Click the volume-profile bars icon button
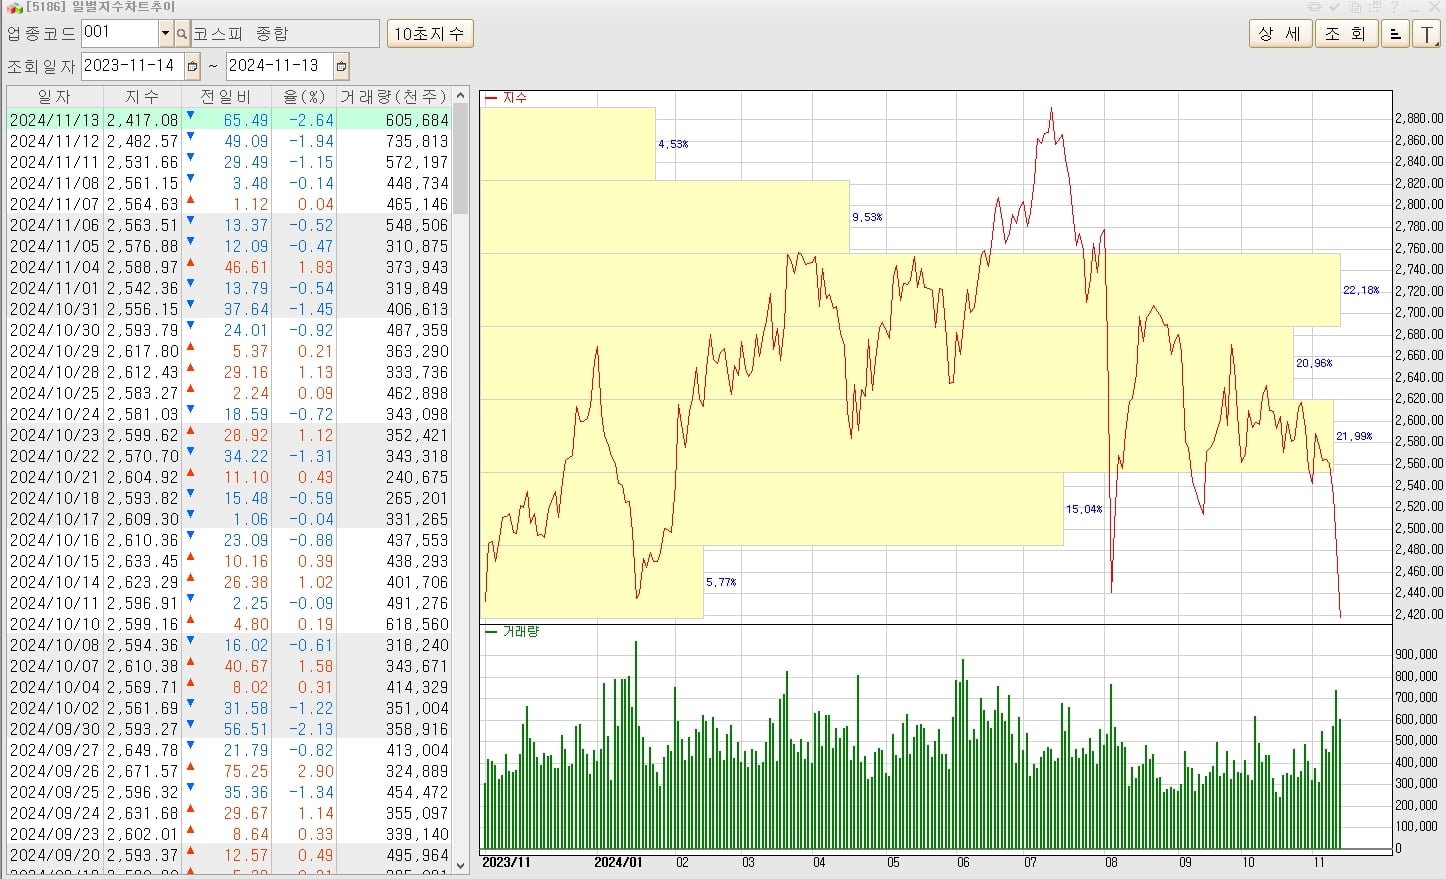 click(1395, 34)
